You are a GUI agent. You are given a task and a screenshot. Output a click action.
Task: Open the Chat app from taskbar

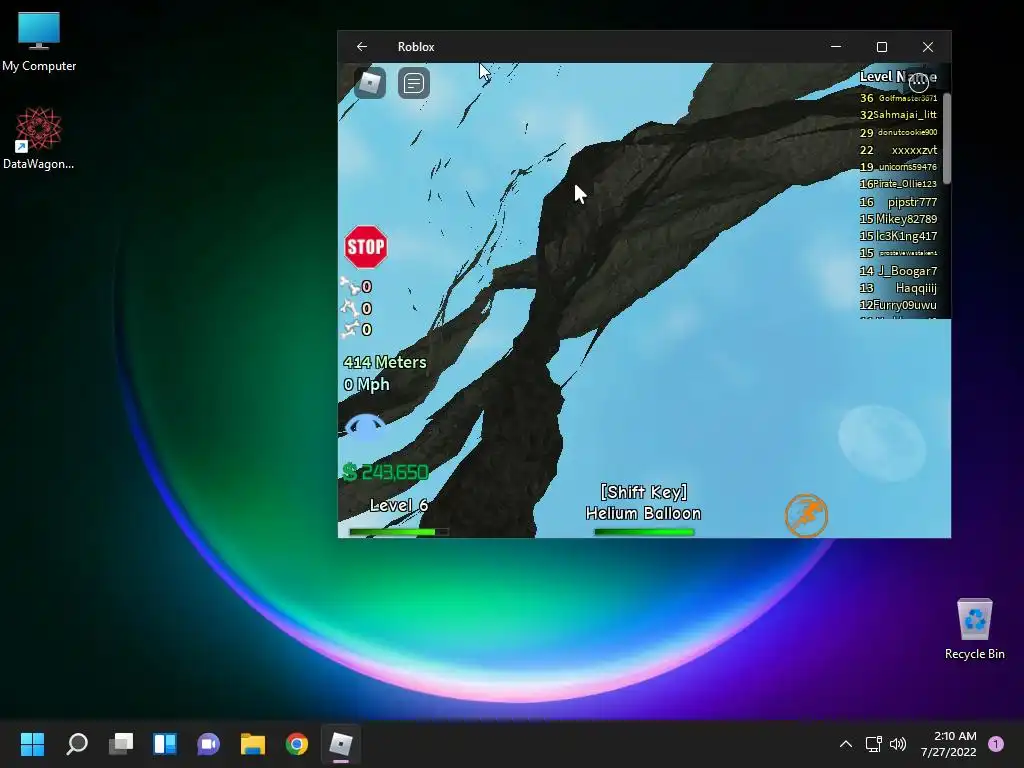tap(208, 744)
